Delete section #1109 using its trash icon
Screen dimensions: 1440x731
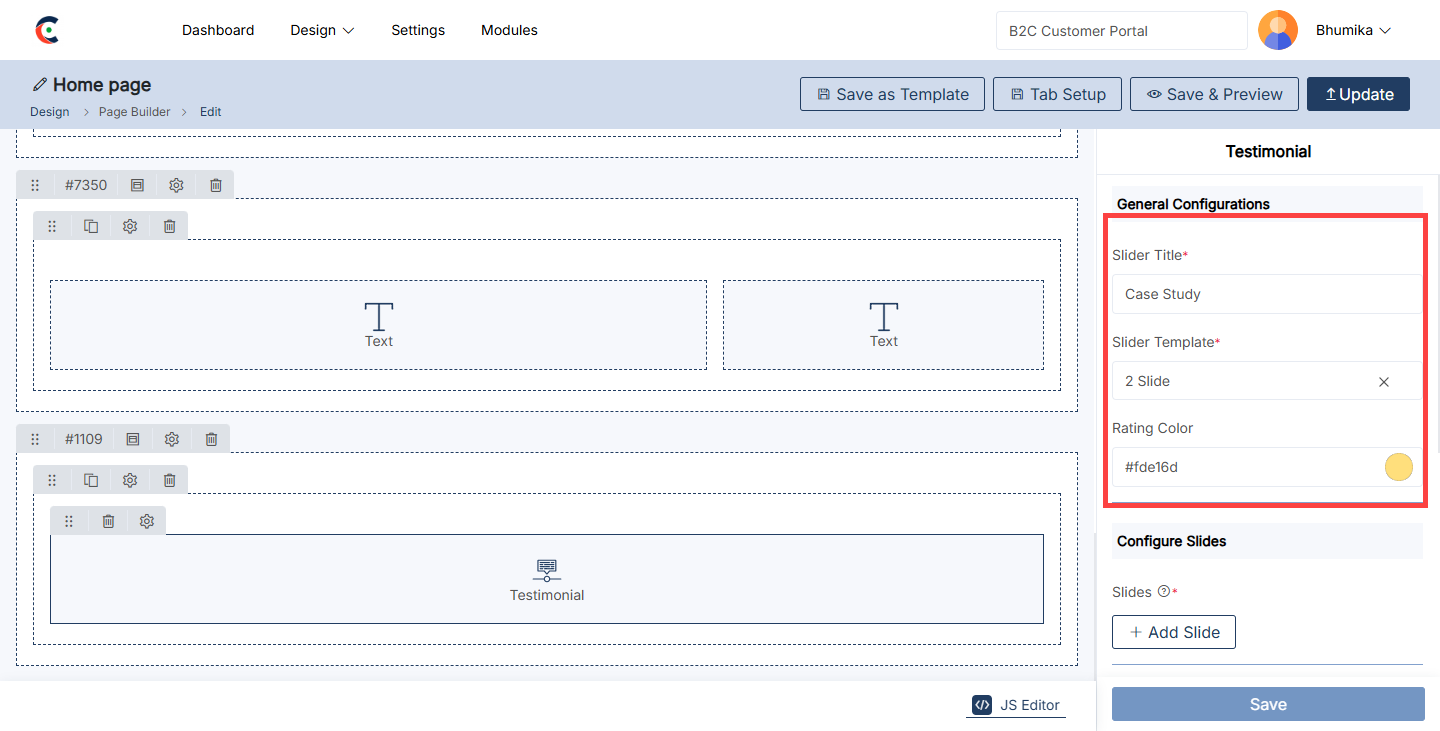[212, 439]
